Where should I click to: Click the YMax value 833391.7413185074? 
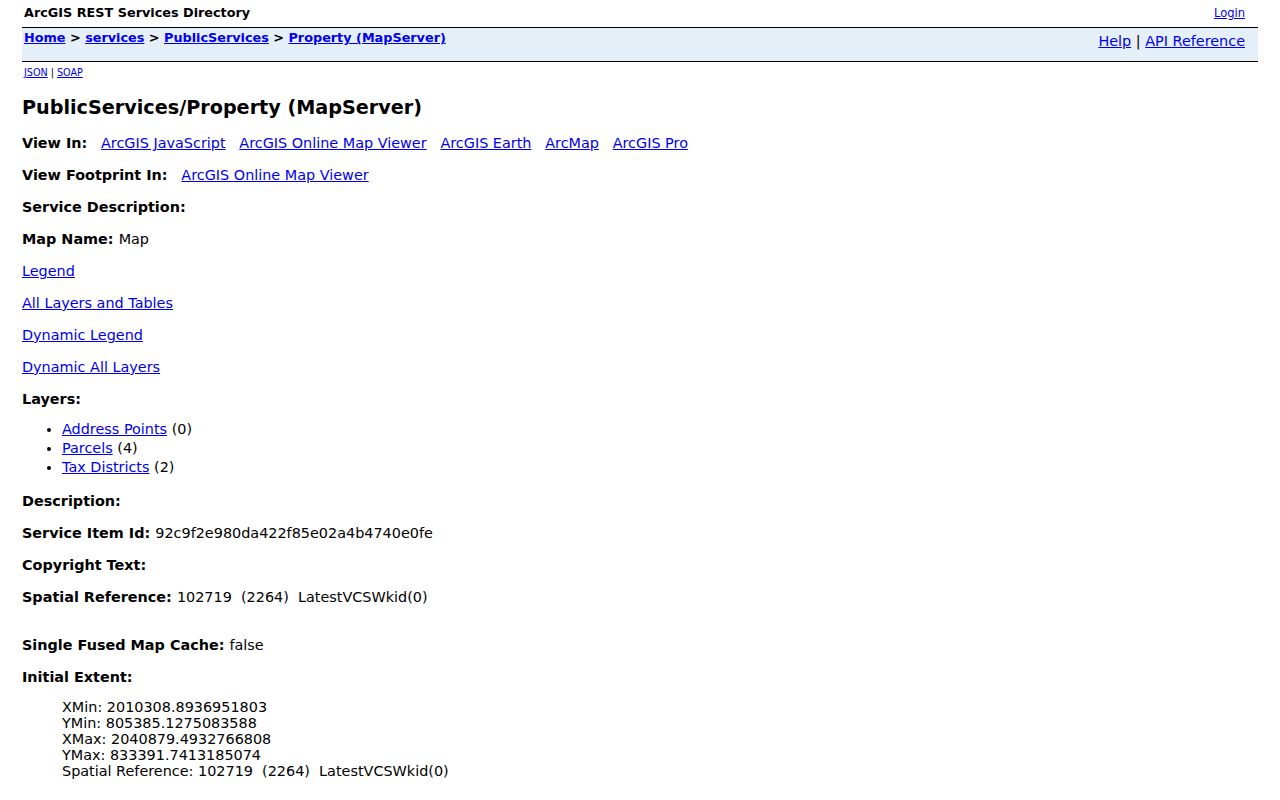(x=185, y=755)
